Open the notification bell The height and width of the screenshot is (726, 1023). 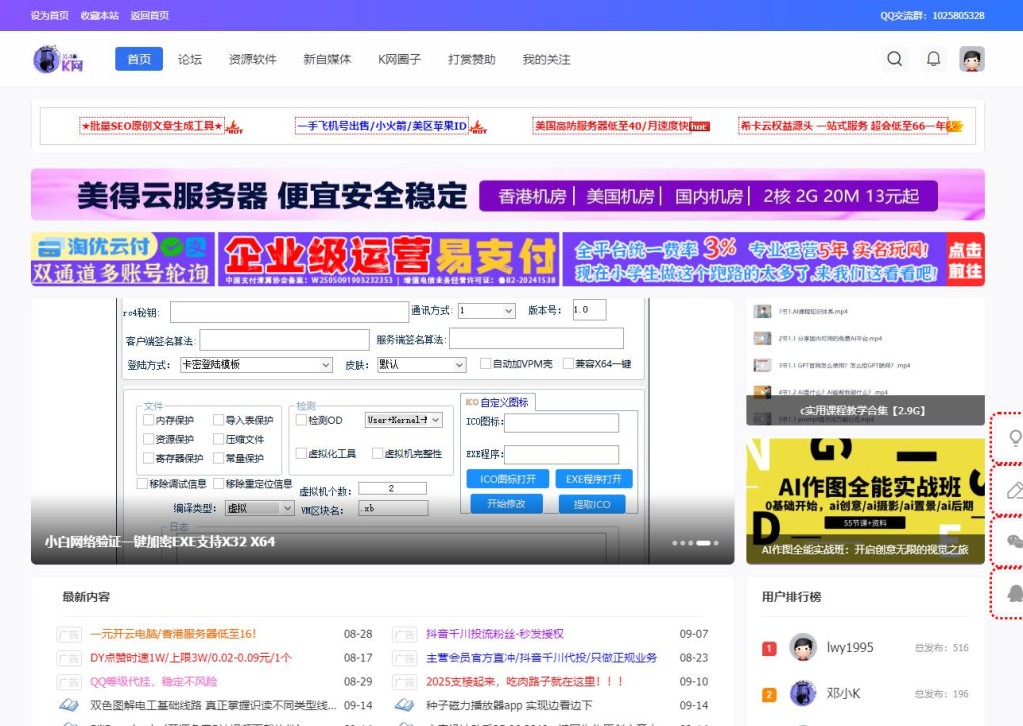pyautogui.click(x=934, y=59)
